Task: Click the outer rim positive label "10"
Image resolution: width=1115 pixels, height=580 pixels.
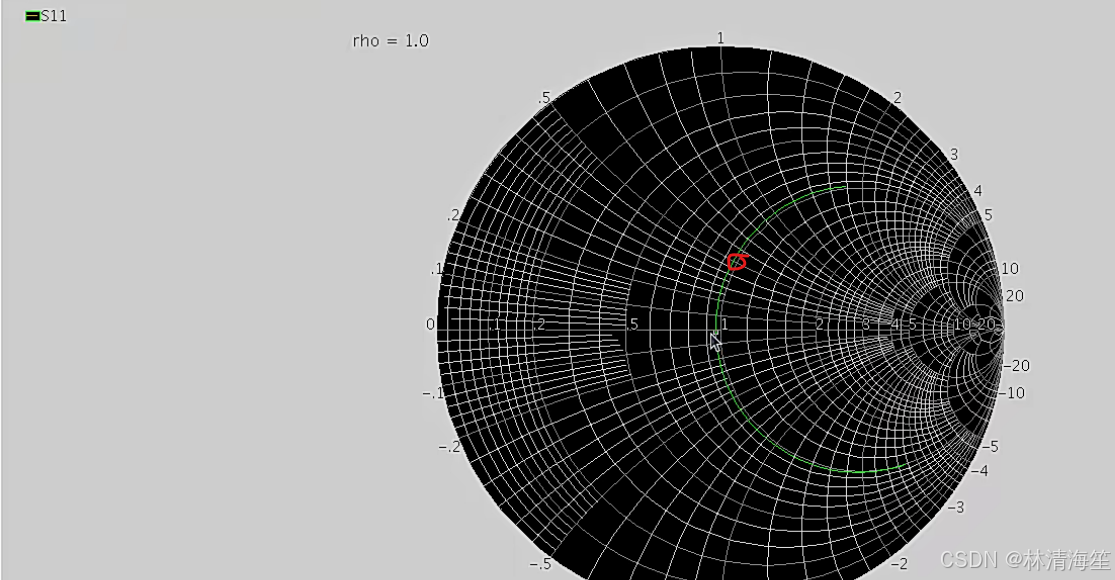Action: (1010, 269)
